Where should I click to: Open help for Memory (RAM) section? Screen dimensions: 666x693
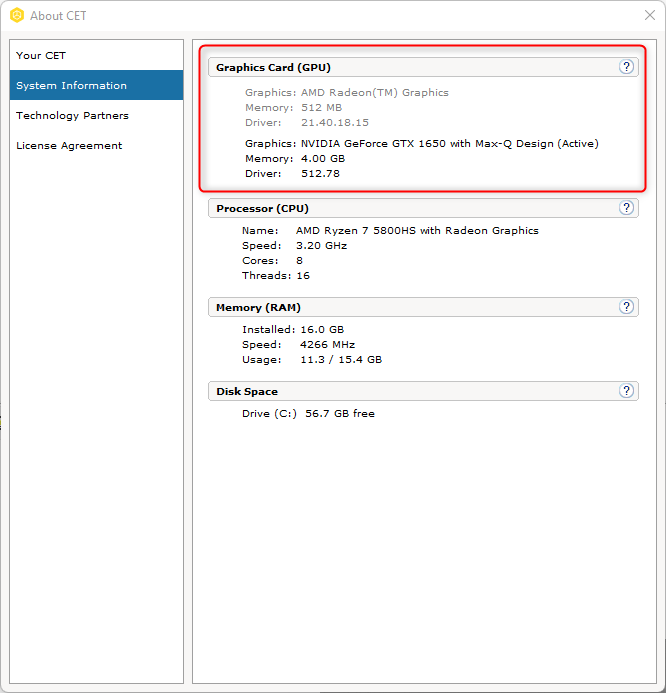tap(626, 307)
